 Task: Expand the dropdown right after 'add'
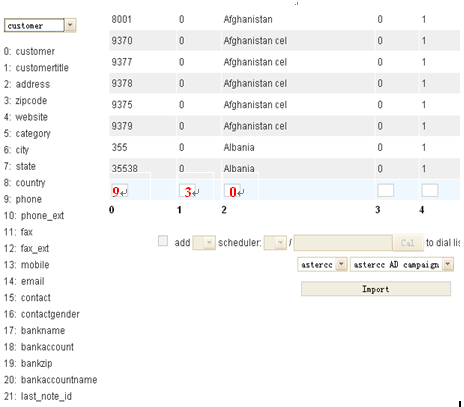tap(204, 243)
